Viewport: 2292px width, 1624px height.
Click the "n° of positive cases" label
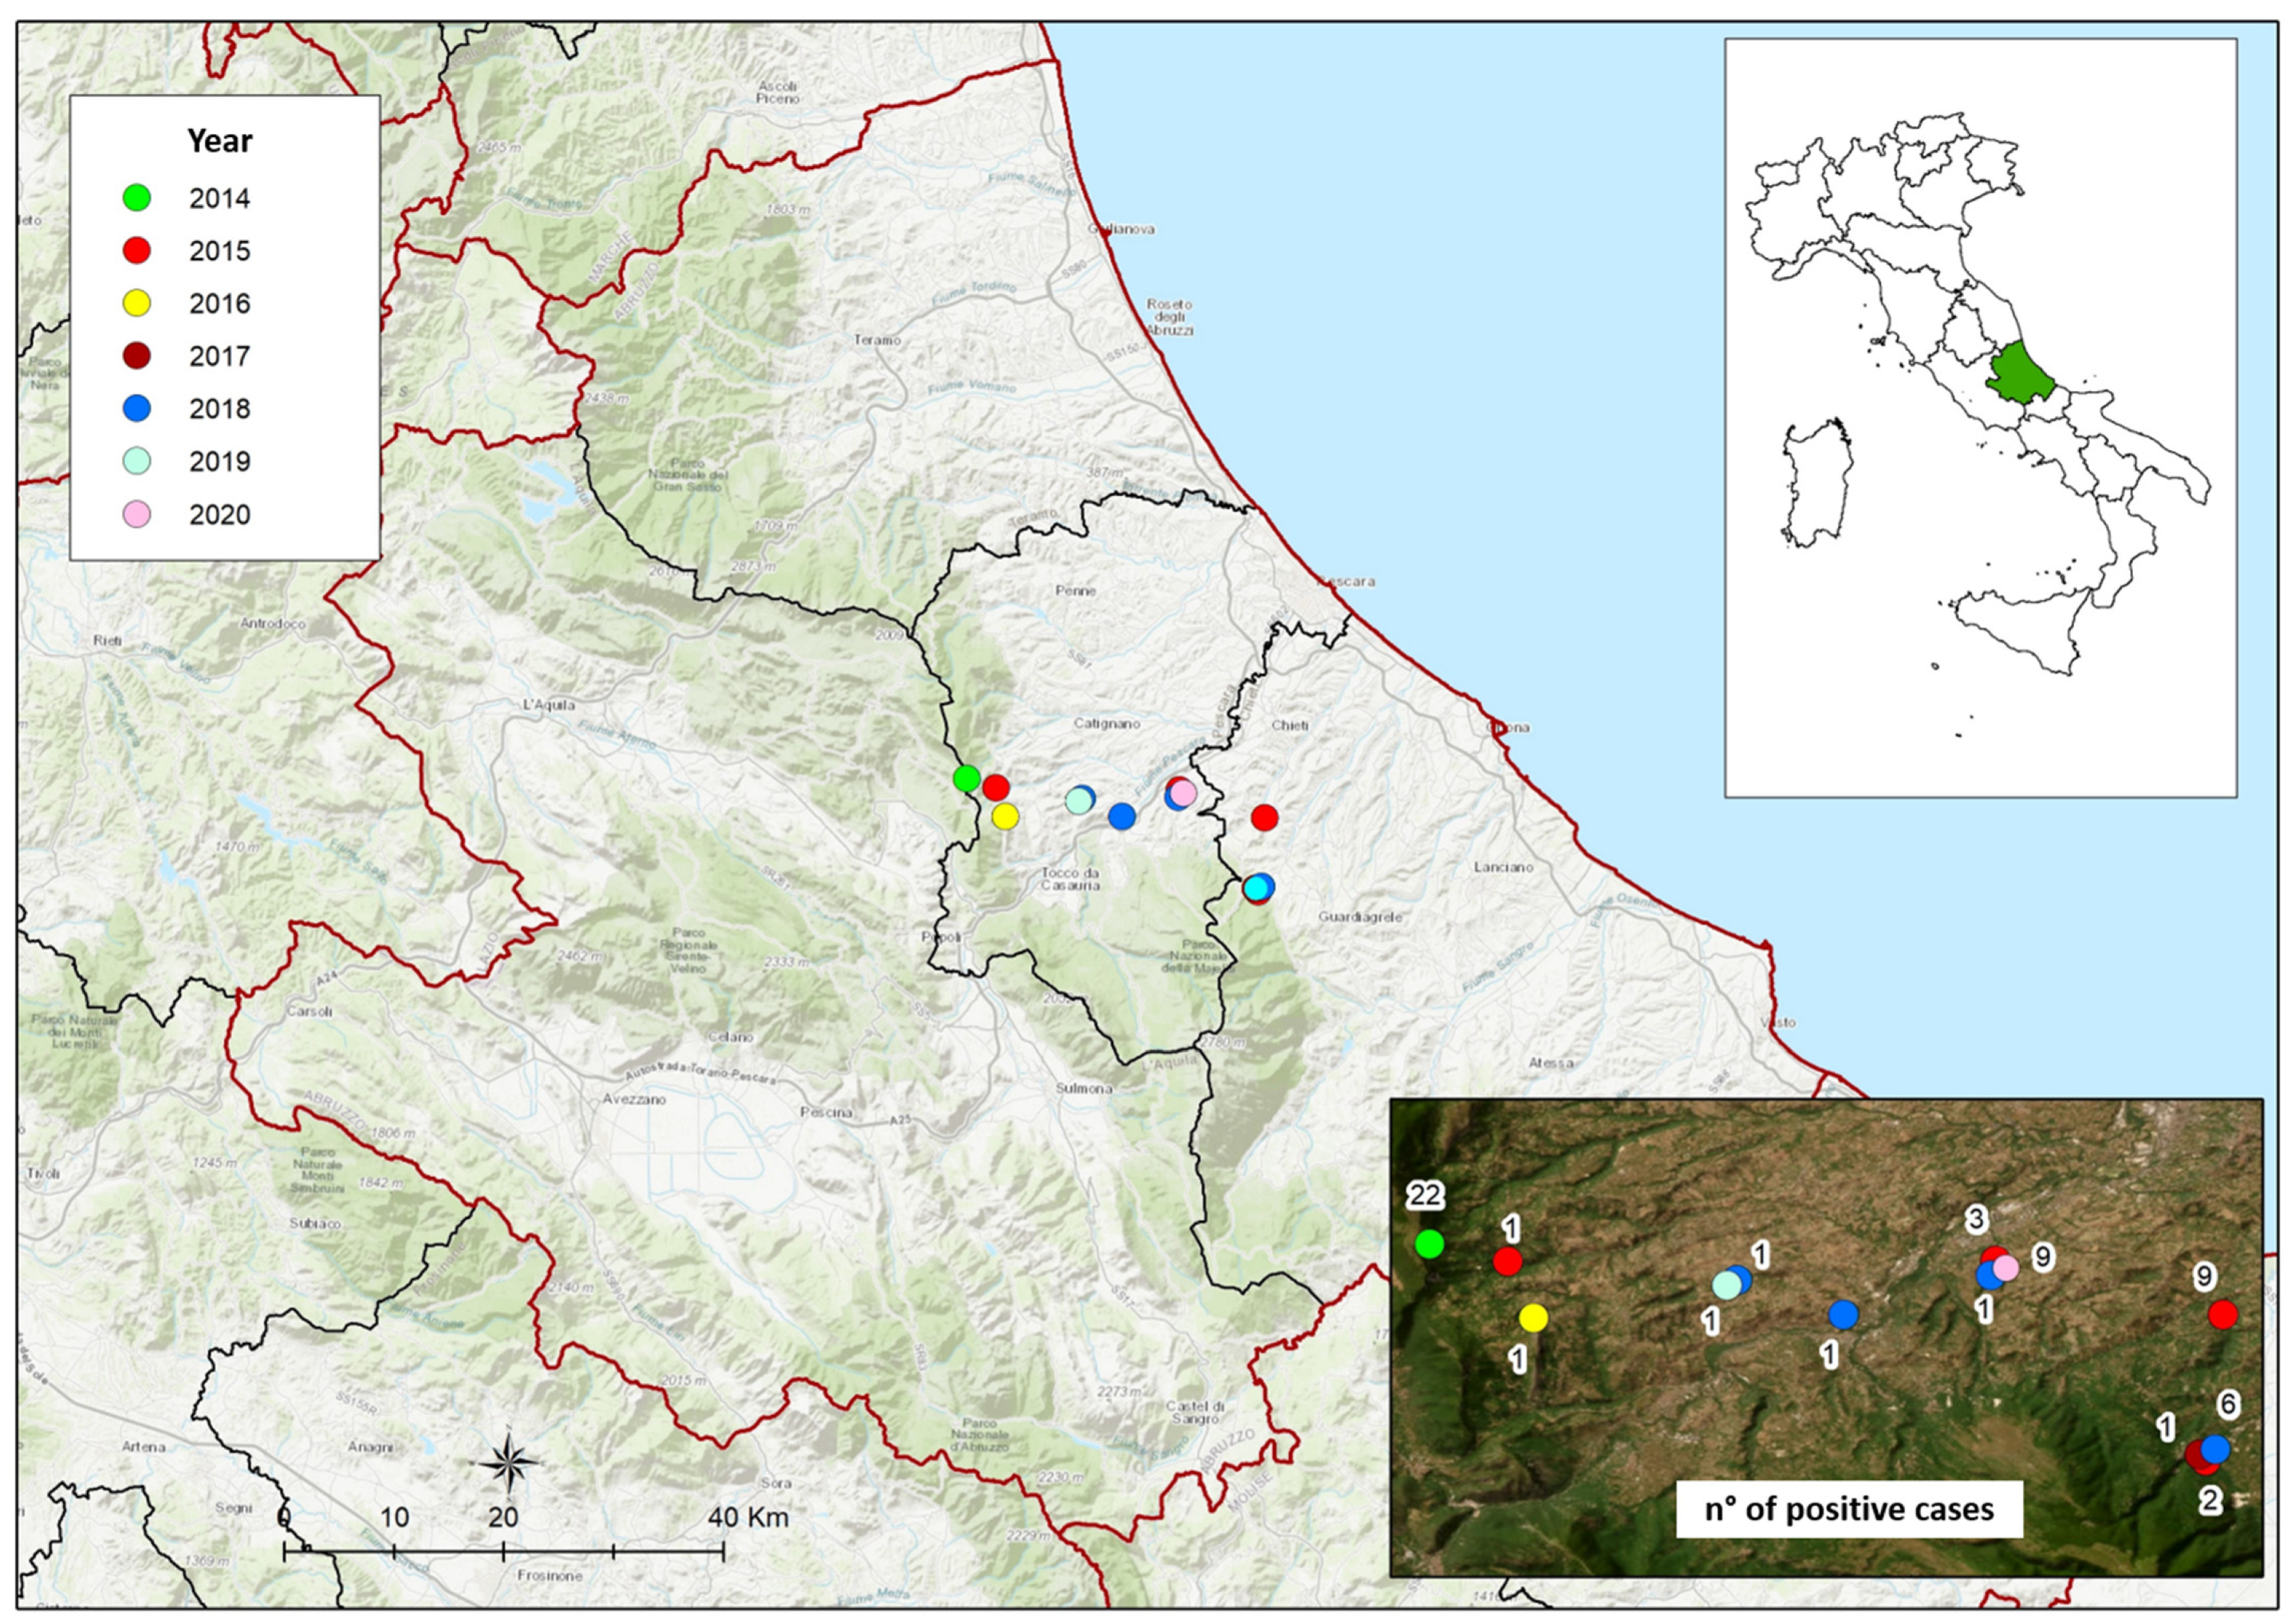tap(1849, 1509)
